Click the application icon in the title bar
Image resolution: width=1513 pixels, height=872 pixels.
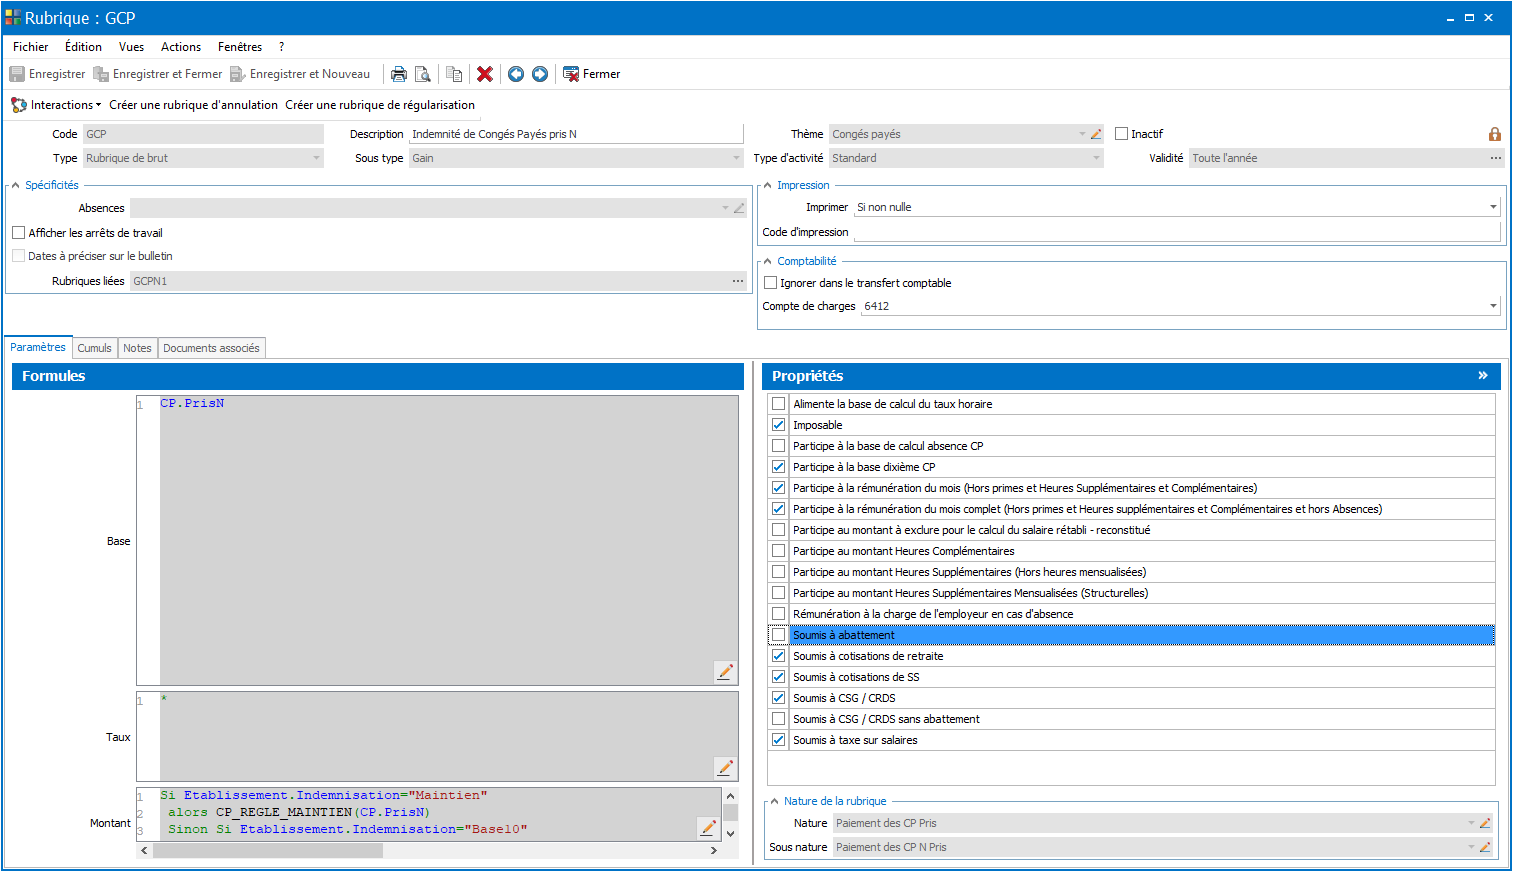(x=13, y=18)
